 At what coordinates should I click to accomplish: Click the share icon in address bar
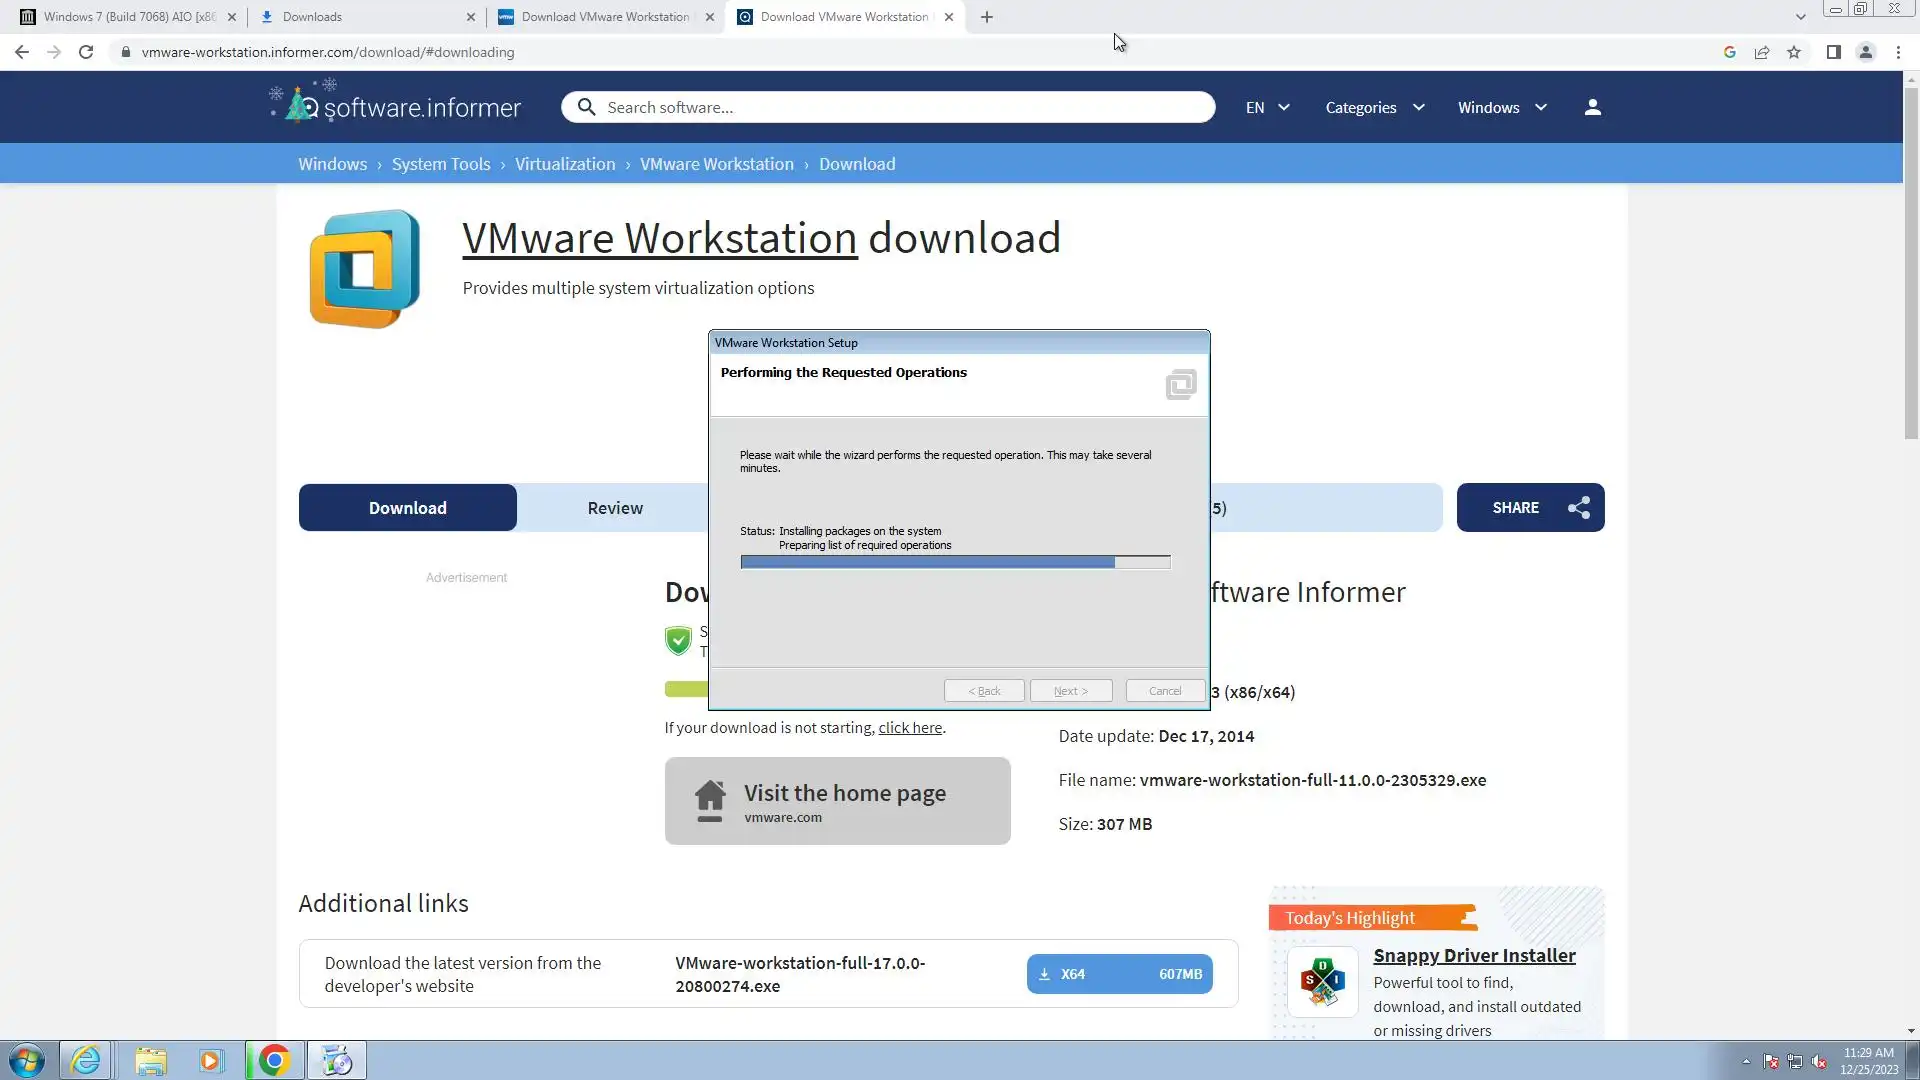coord(1762,52)
